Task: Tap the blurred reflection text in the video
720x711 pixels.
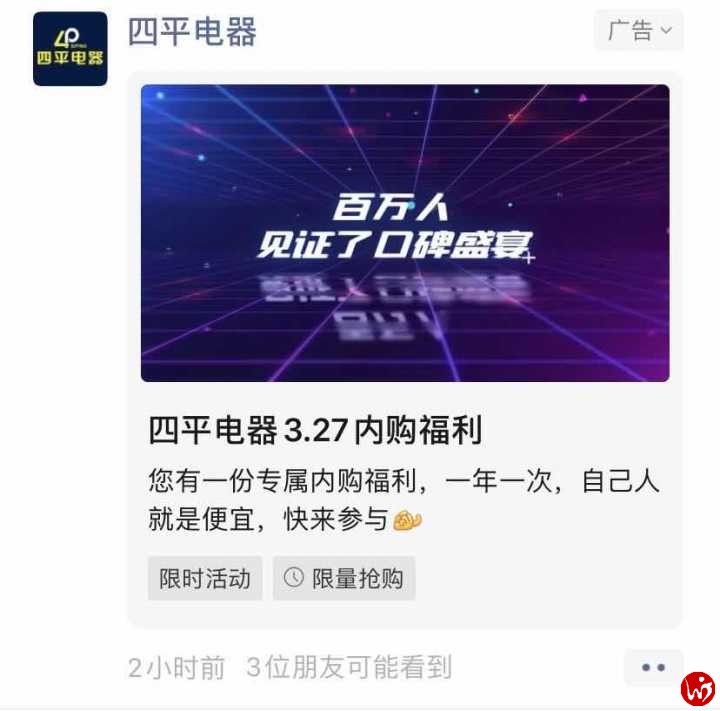Action: click(395, 307)
